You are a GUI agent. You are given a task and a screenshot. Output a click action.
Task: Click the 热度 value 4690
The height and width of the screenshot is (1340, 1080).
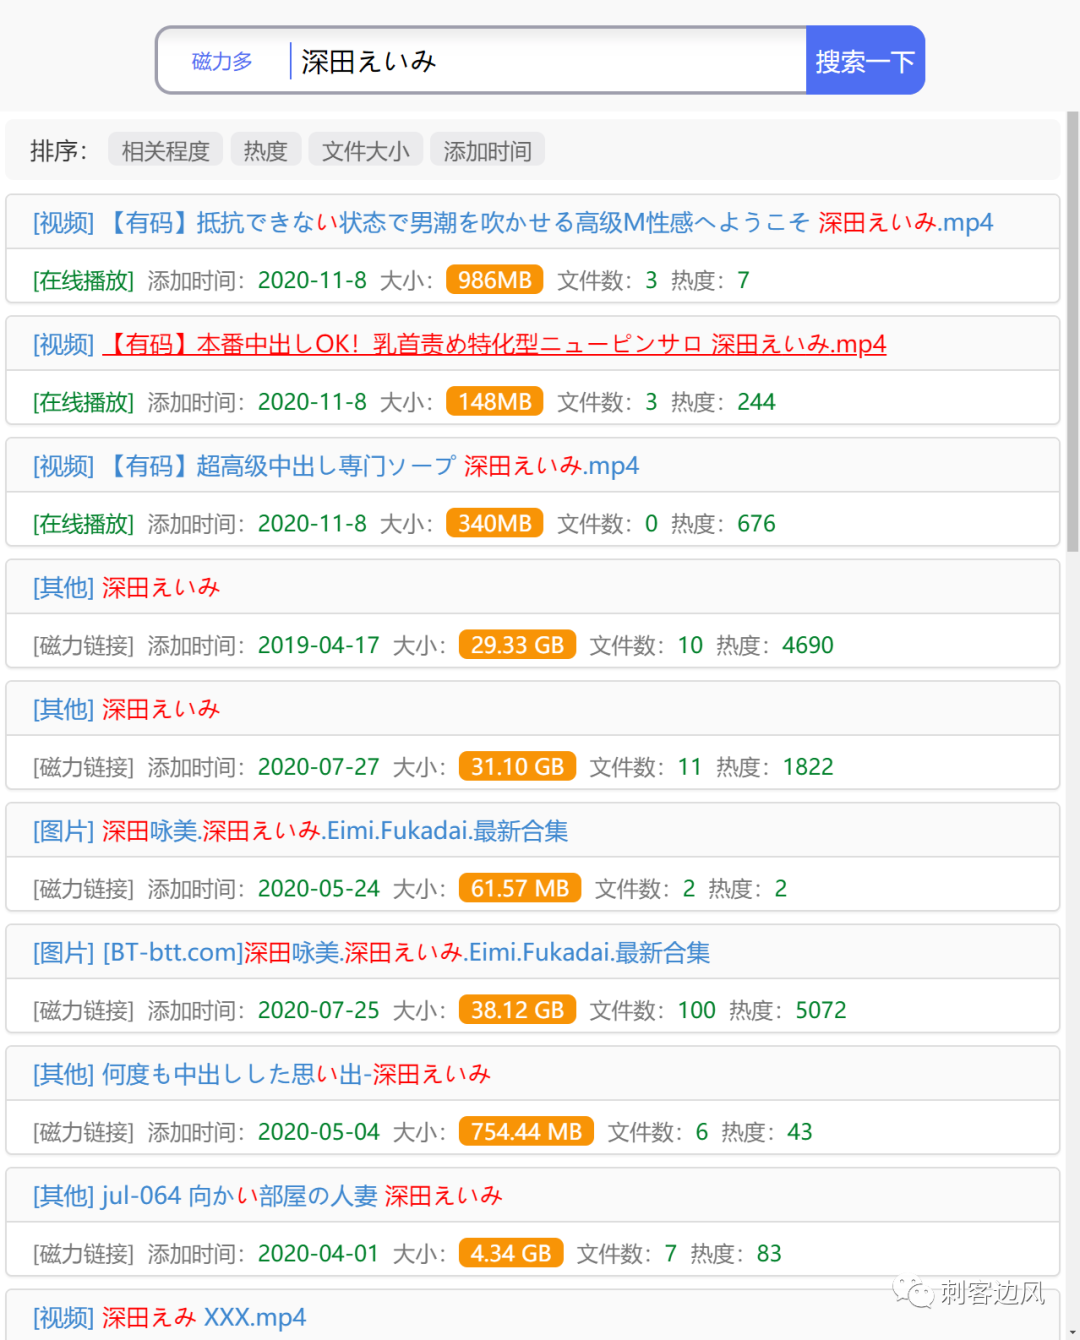(808, 645)
